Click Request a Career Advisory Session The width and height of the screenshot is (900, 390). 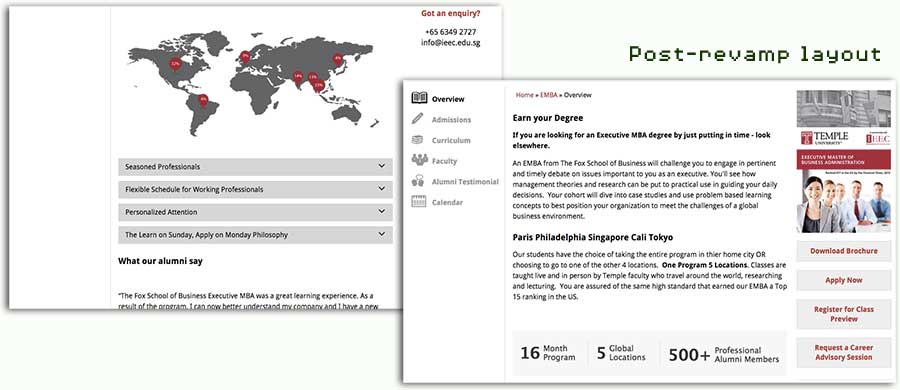(844, 352)
